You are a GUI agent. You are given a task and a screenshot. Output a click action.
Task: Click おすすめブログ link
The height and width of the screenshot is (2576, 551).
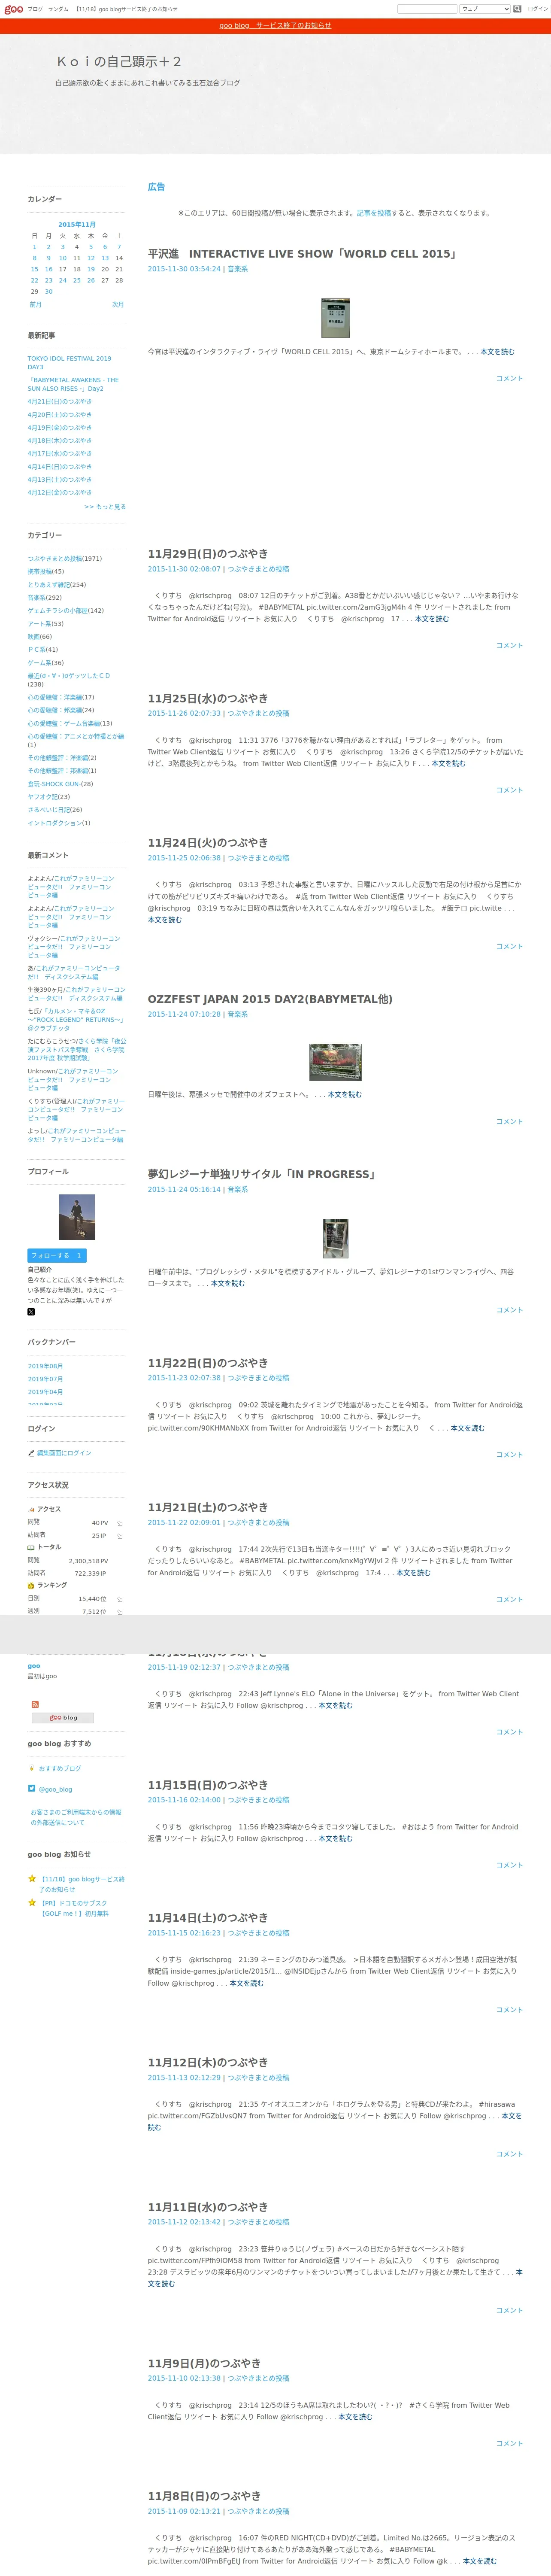[x=60, y=1768]
